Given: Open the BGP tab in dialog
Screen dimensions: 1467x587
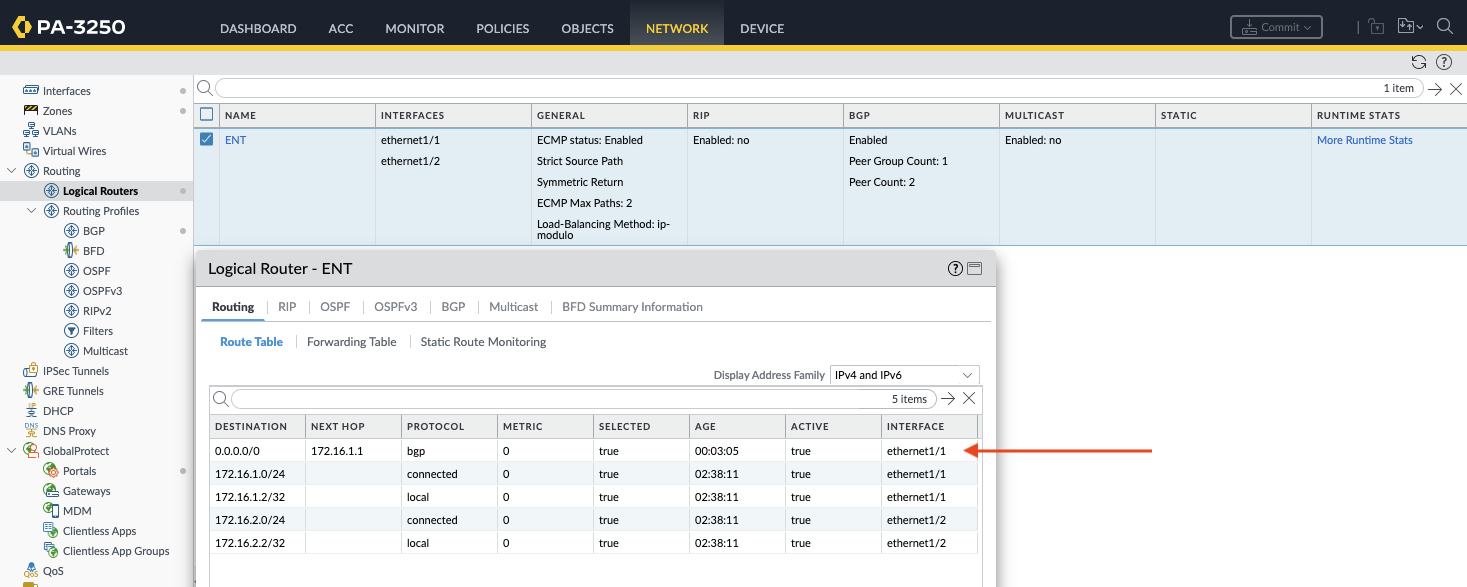Looking at the screenshot, I should (x=453, y=307).
